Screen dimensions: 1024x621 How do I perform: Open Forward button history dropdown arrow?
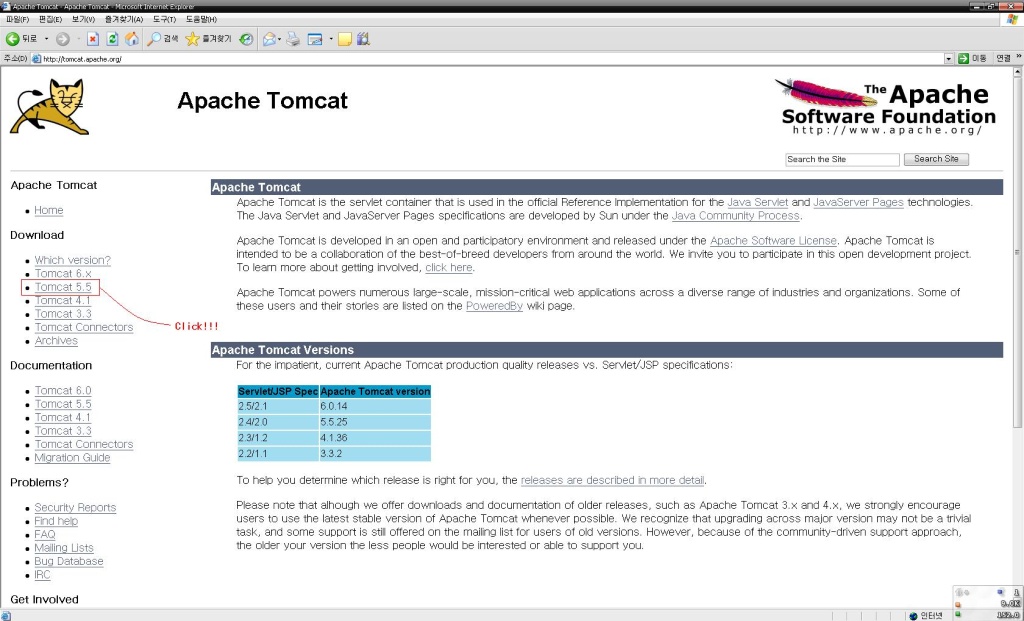[x=78, y=39]
